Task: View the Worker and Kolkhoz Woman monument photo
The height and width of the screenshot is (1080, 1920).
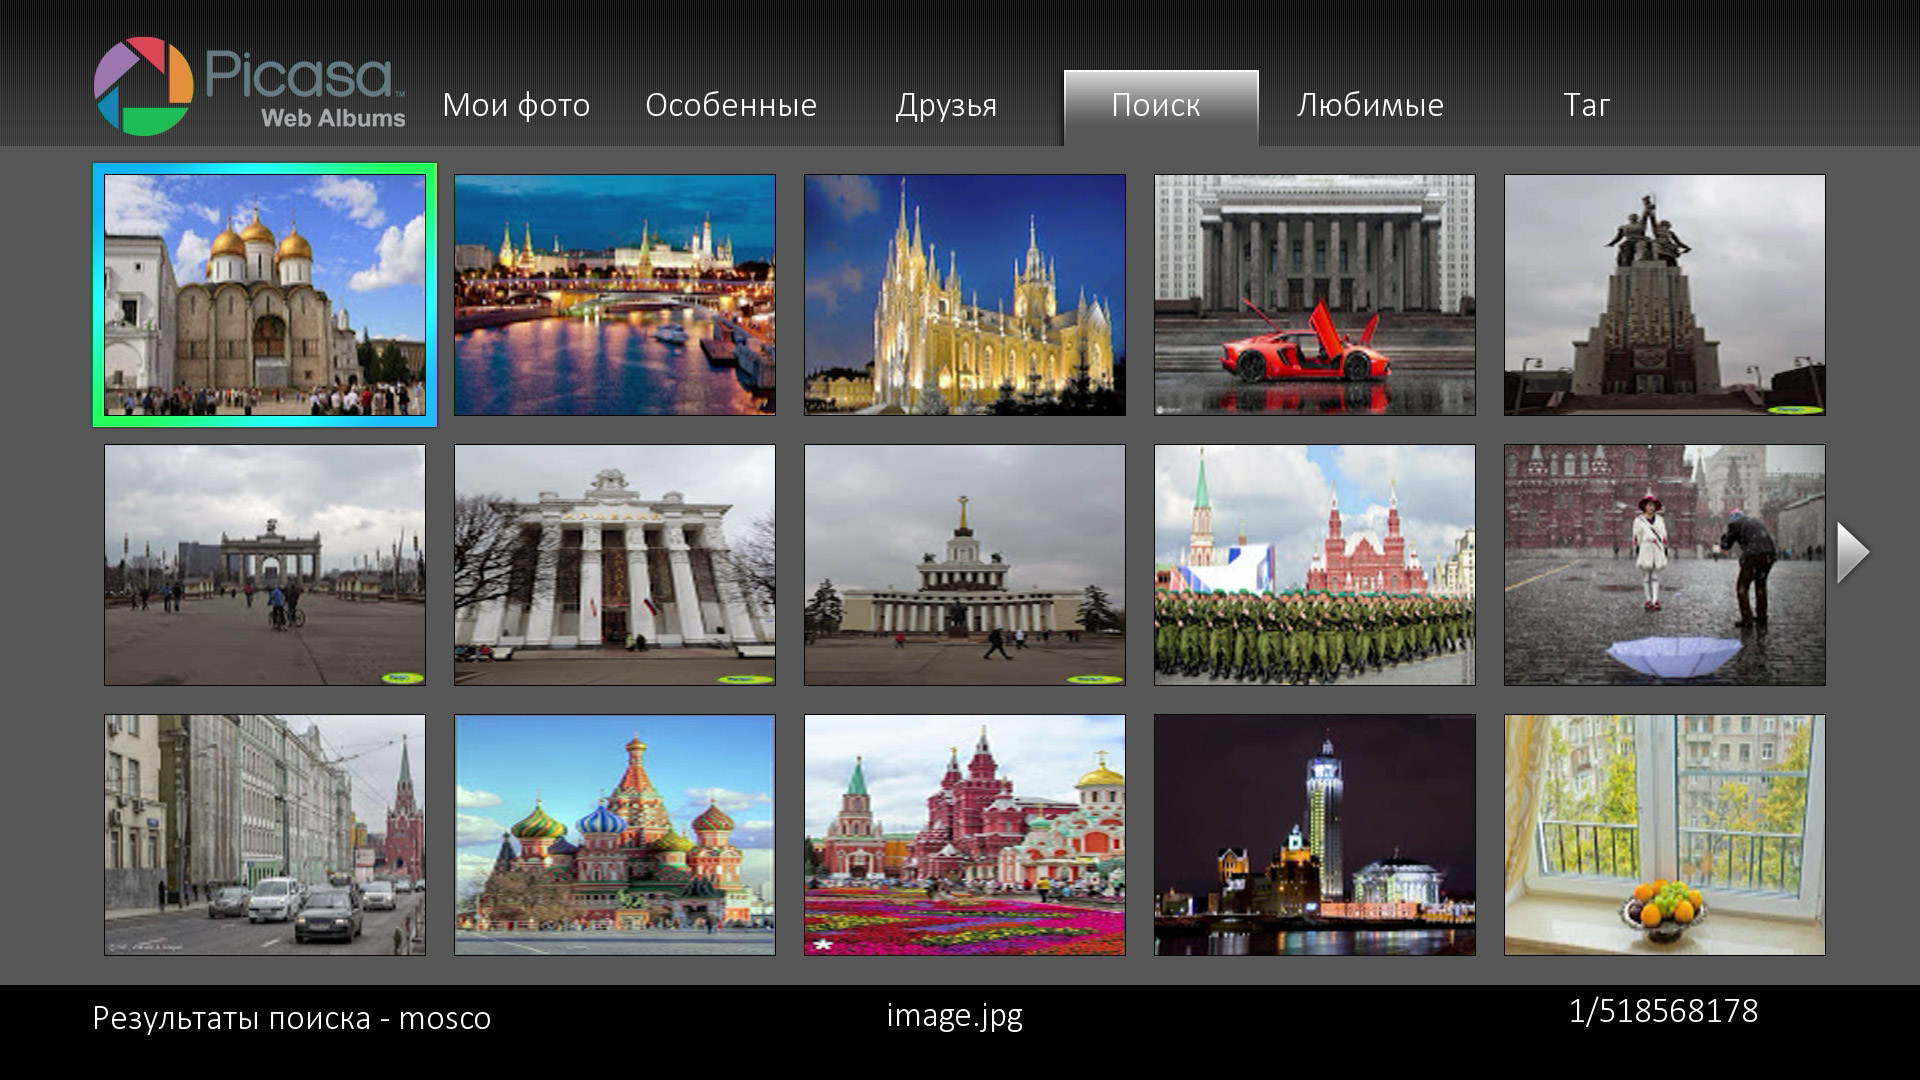Action: coord(1665,295)
